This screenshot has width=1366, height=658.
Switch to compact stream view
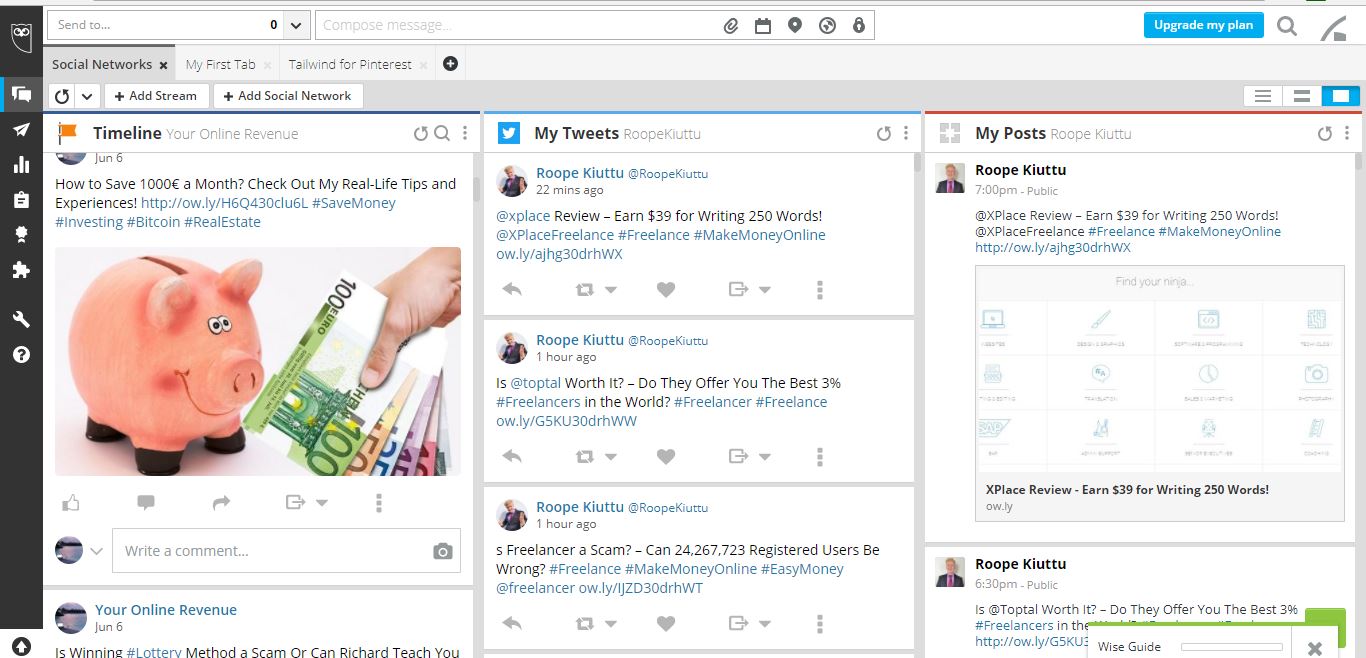[x=1263, y=96]
